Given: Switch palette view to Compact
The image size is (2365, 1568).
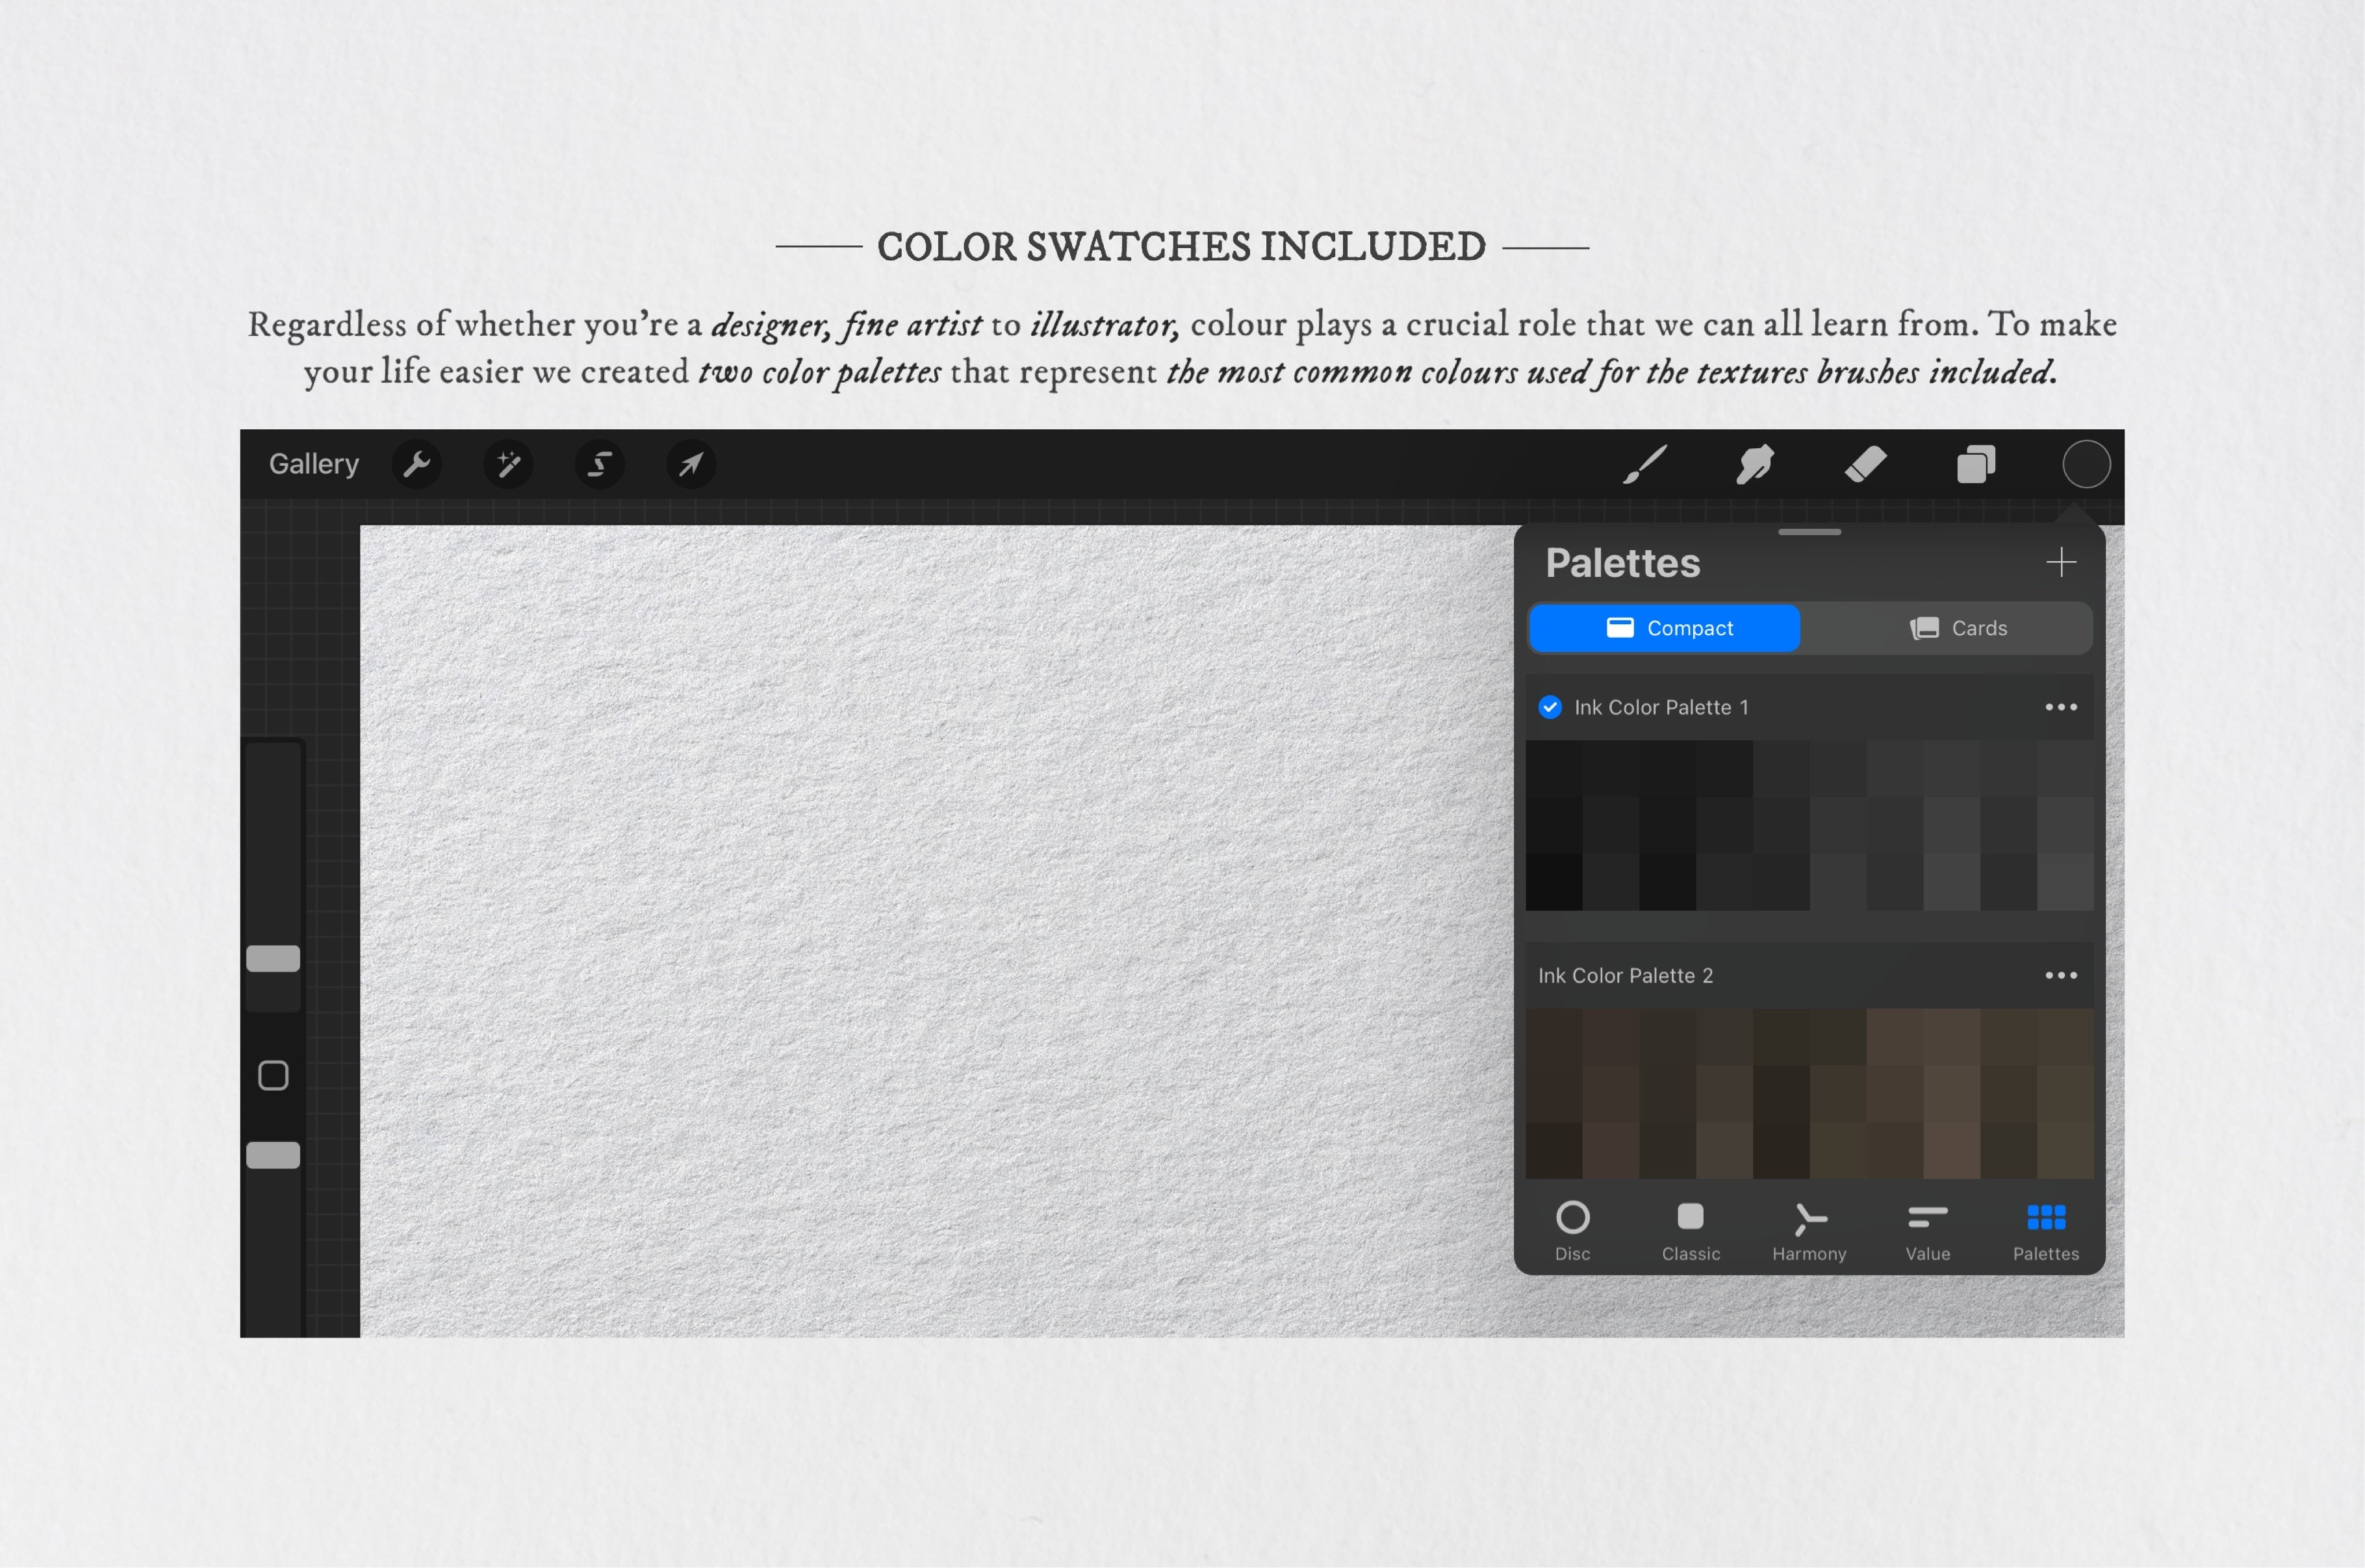Looking at the screenshot, I should [x=1666, y=628].
